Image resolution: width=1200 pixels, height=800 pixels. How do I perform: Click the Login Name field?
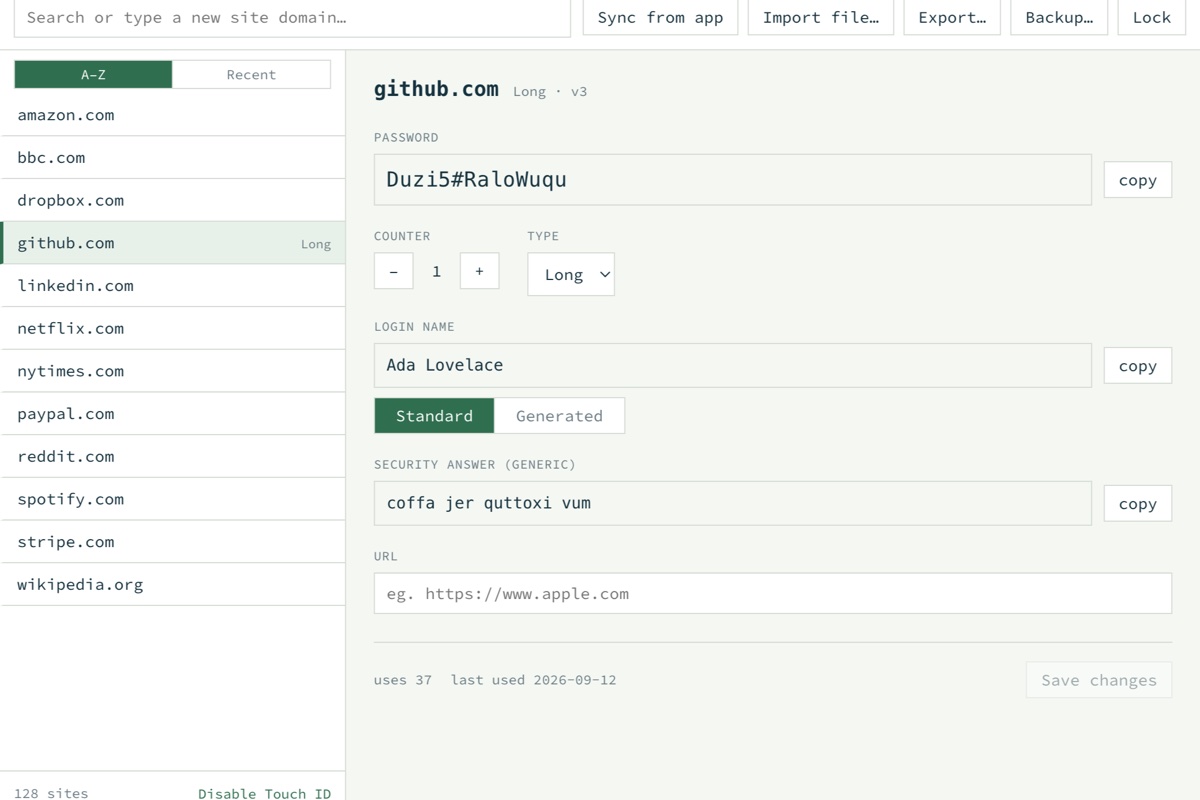[733, 365]
